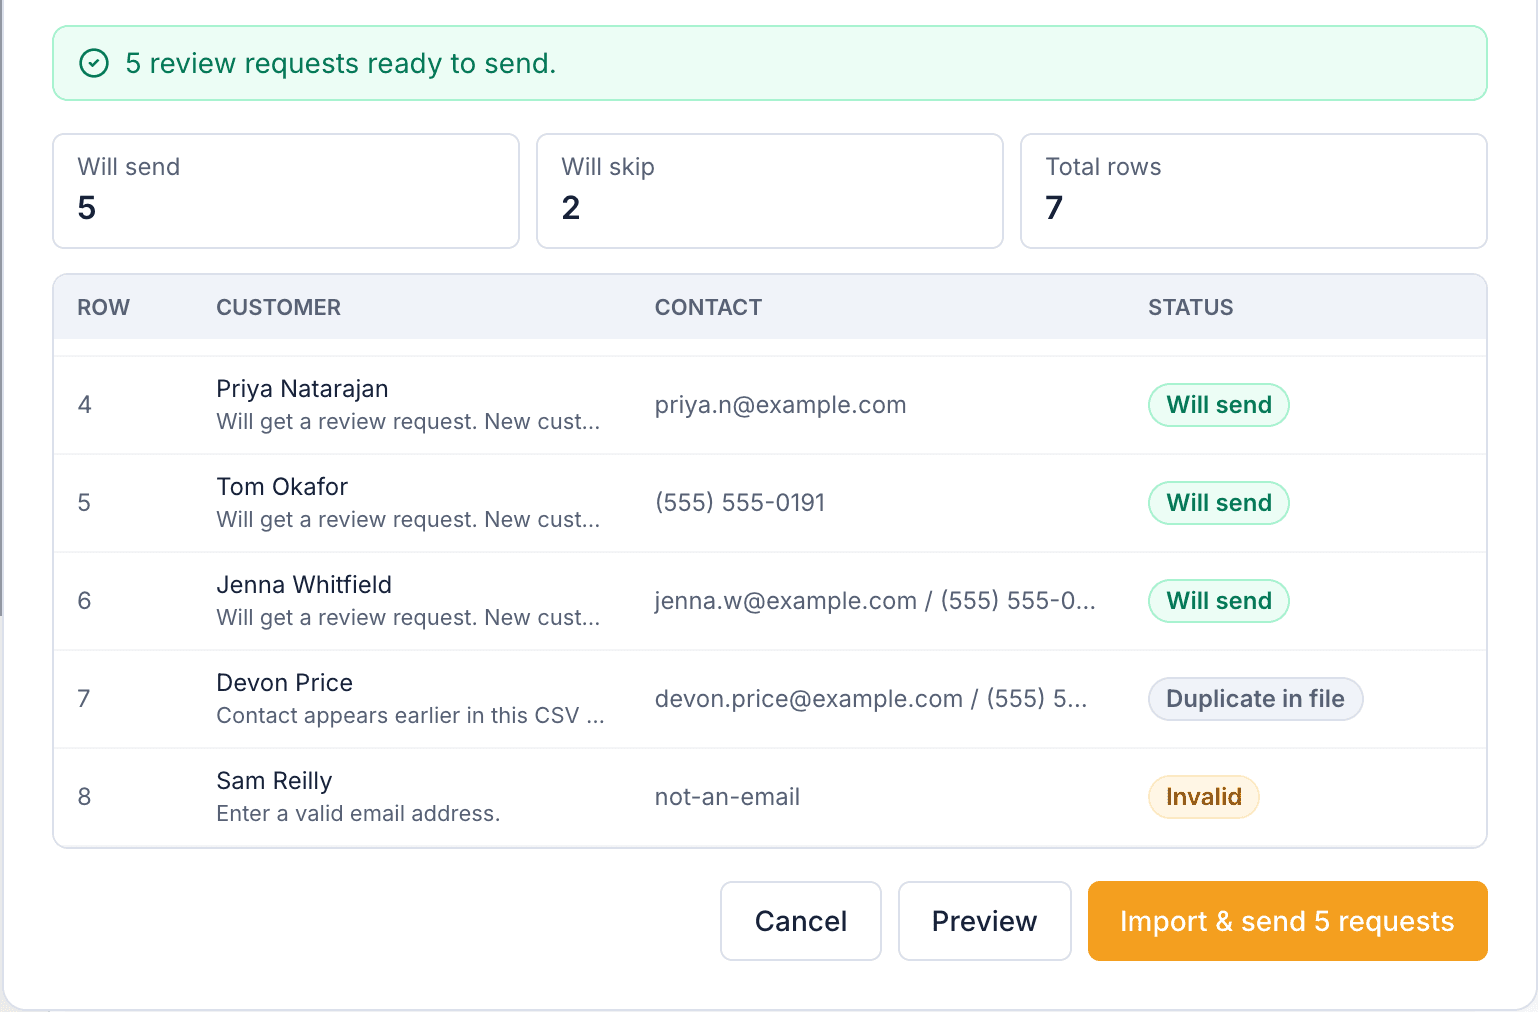Click 'Enter a valid email address.' message
This screenshot has height=1012, width=1538.
(x=358, y=814)
